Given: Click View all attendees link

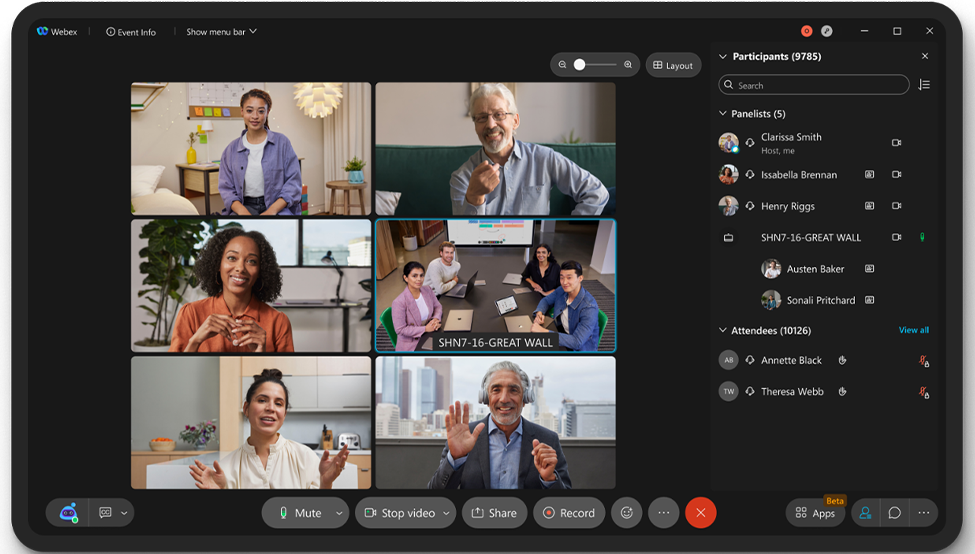Looking at the screenshot, I should [913, 330].
